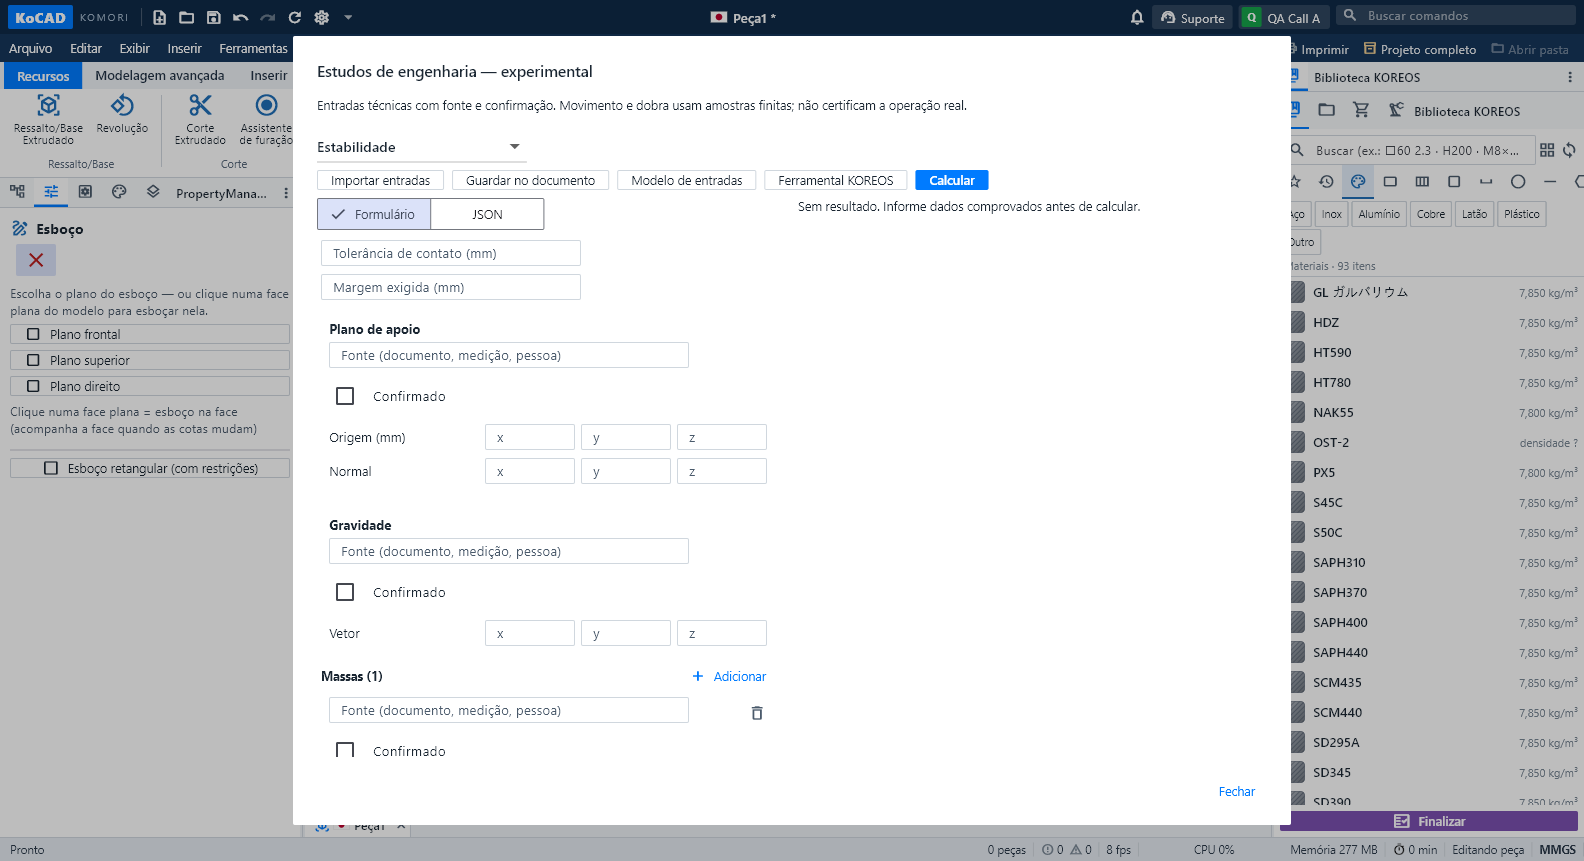Select the Revolução tool
This screenshot has width=1584, height=861.
[x=122, y=113]
